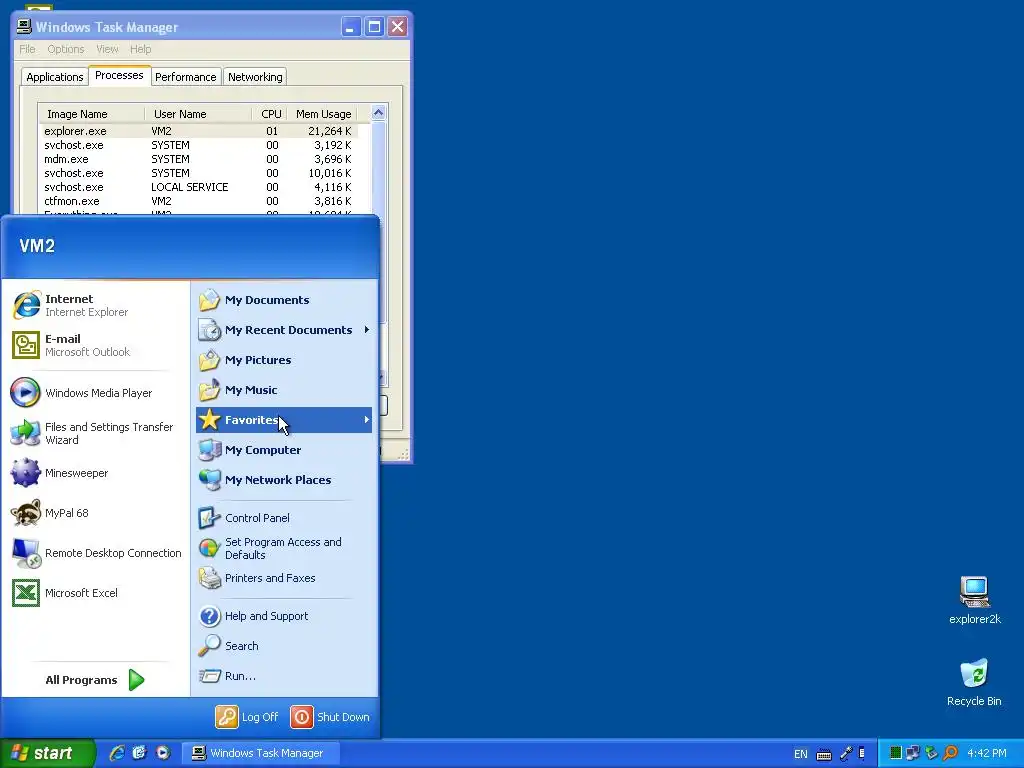The height and width of the screenshot is (768, 1024).
Task: Open My Network Places
Action: coord(284,480)
